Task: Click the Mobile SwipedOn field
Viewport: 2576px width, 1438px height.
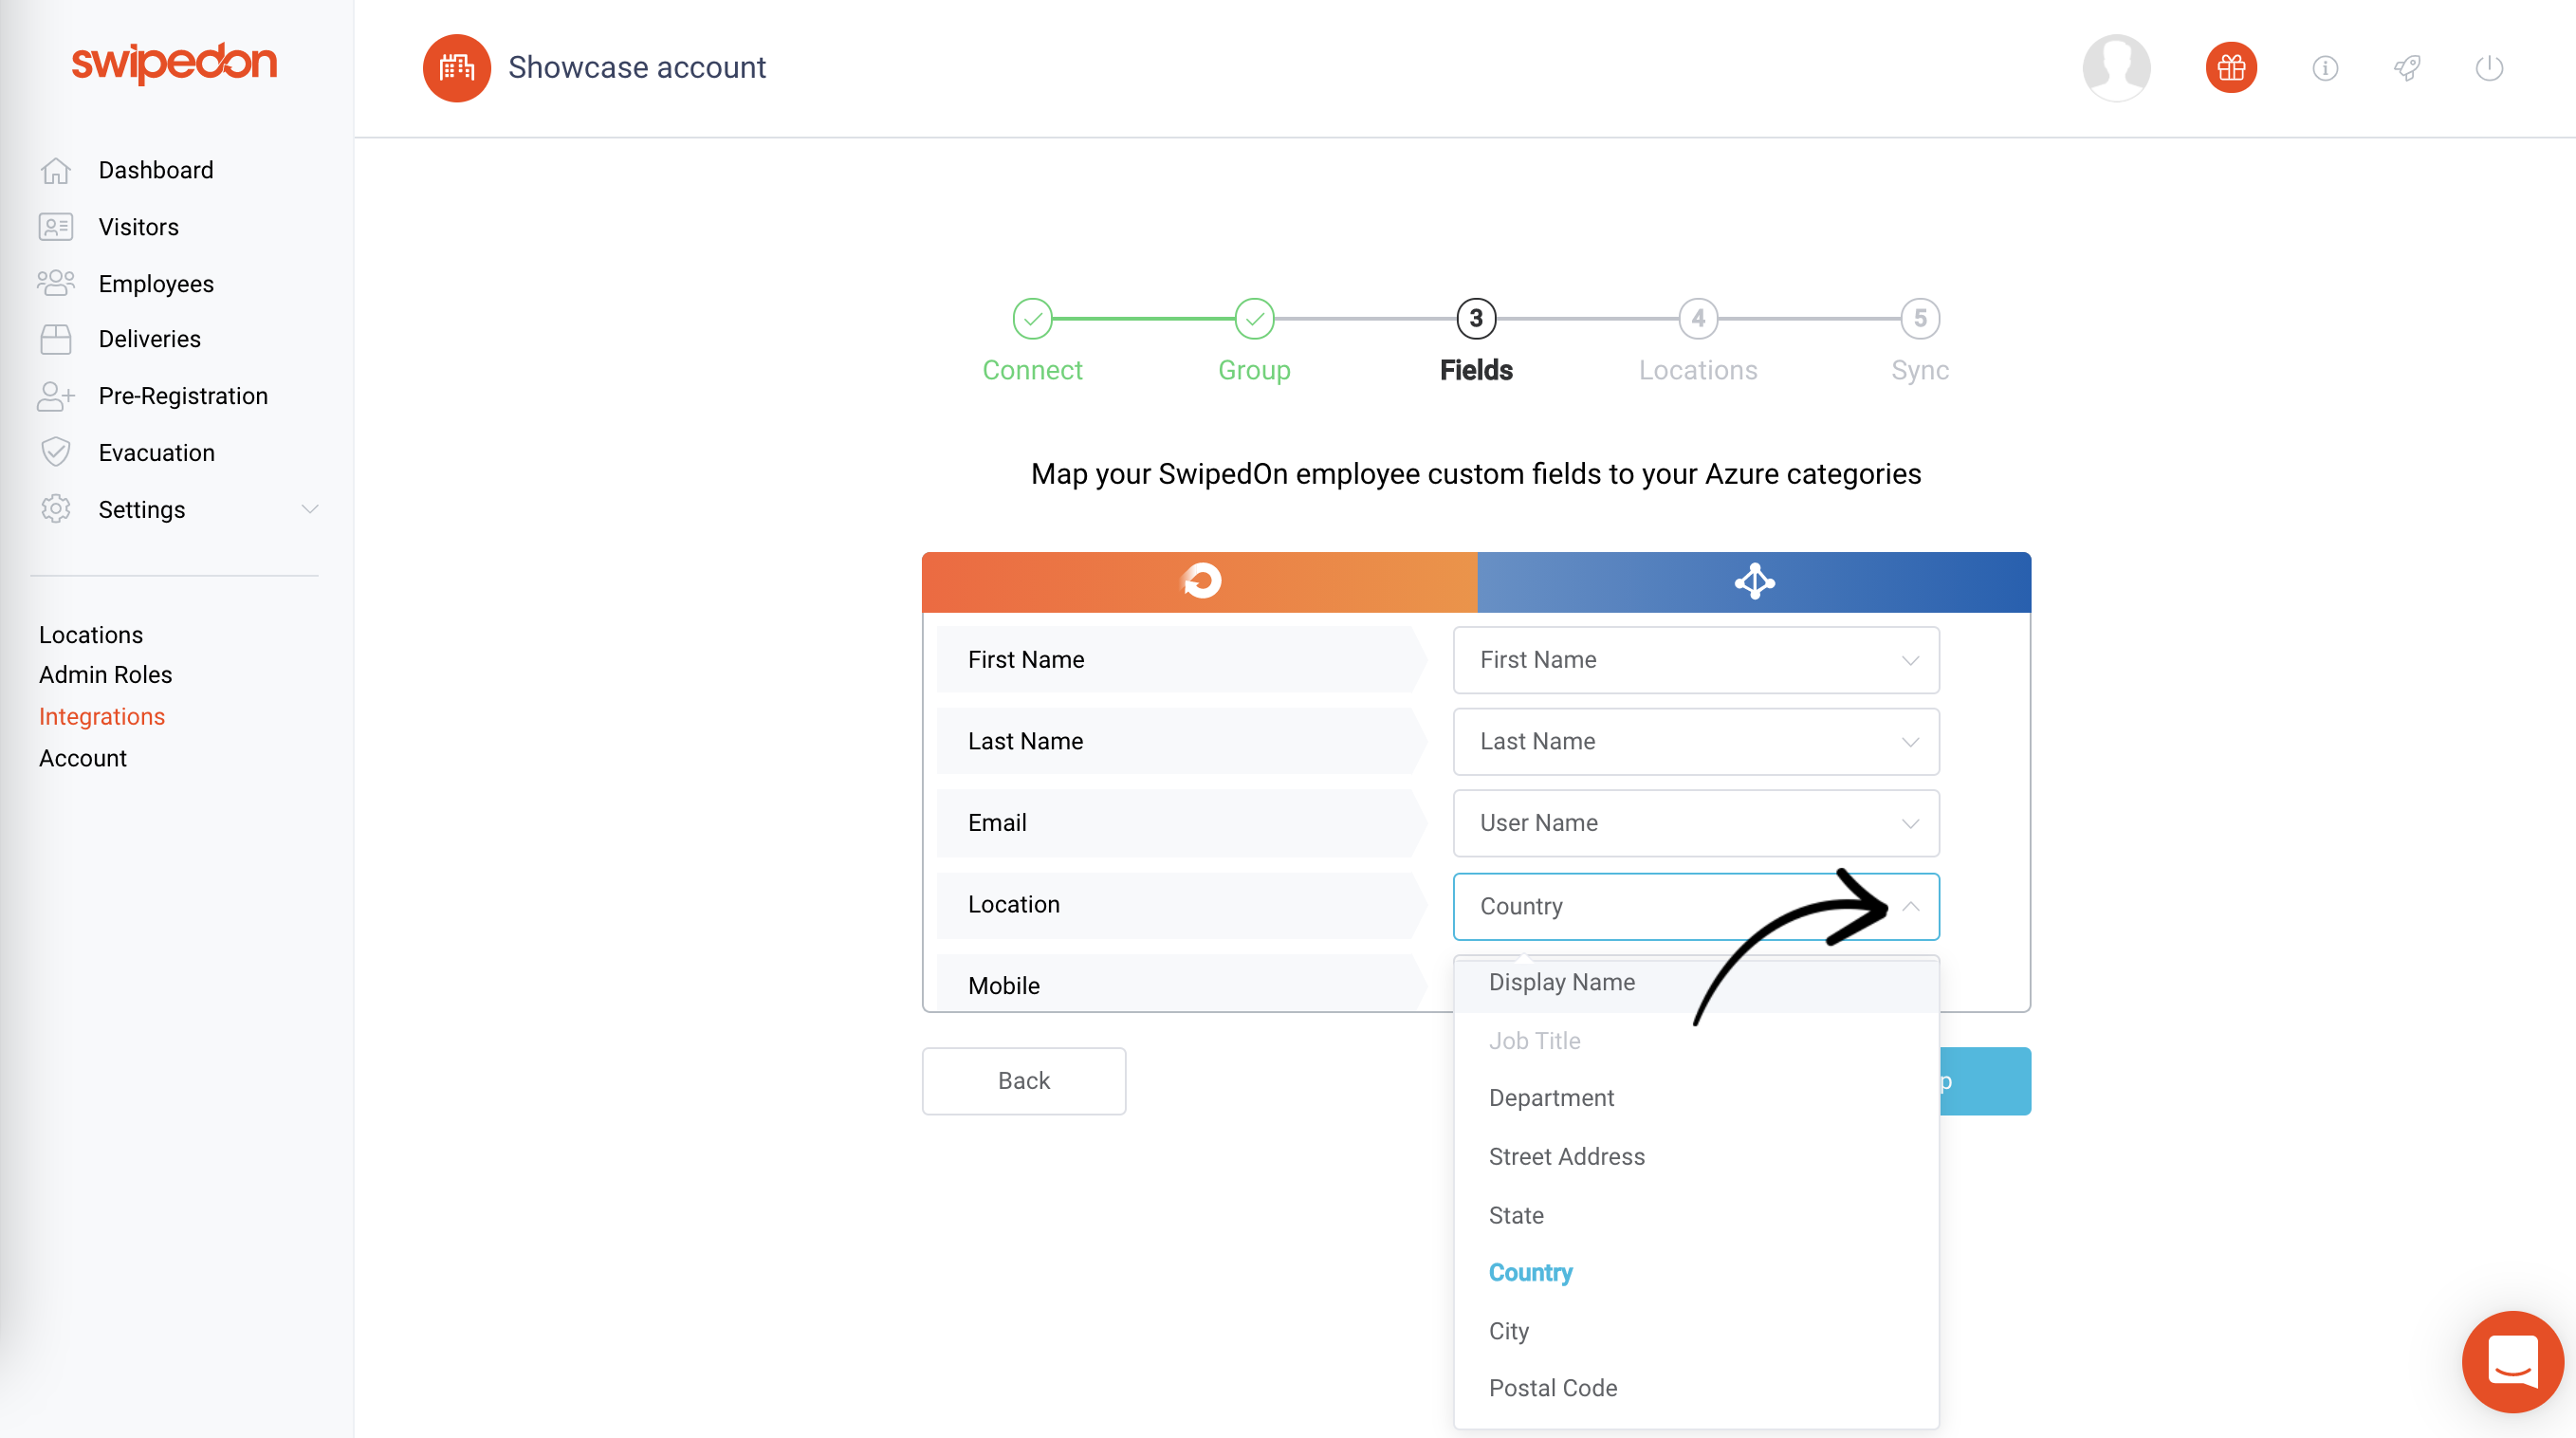Action: coord(1181,983)
